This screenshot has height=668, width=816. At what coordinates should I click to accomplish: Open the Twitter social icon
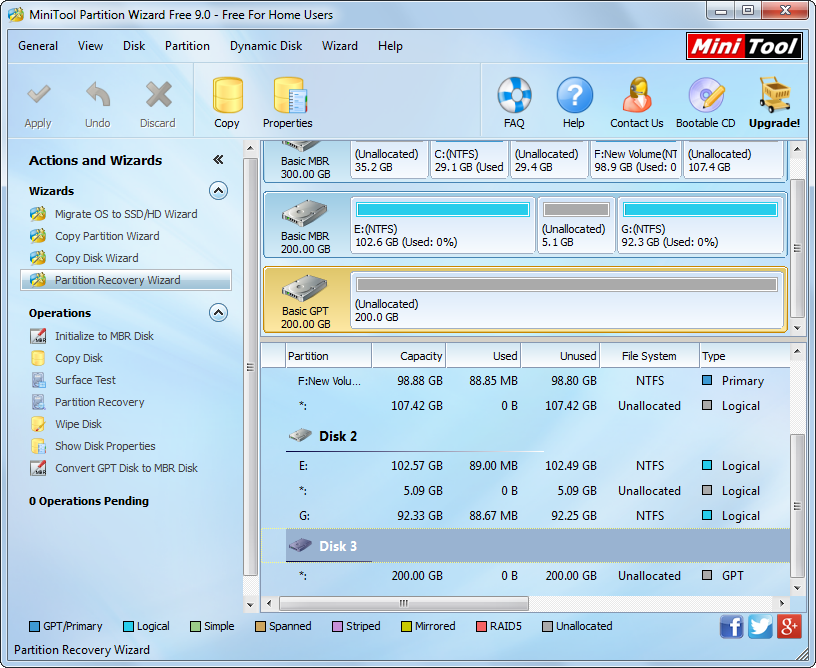pyautogui.click(x=760, y=627)
